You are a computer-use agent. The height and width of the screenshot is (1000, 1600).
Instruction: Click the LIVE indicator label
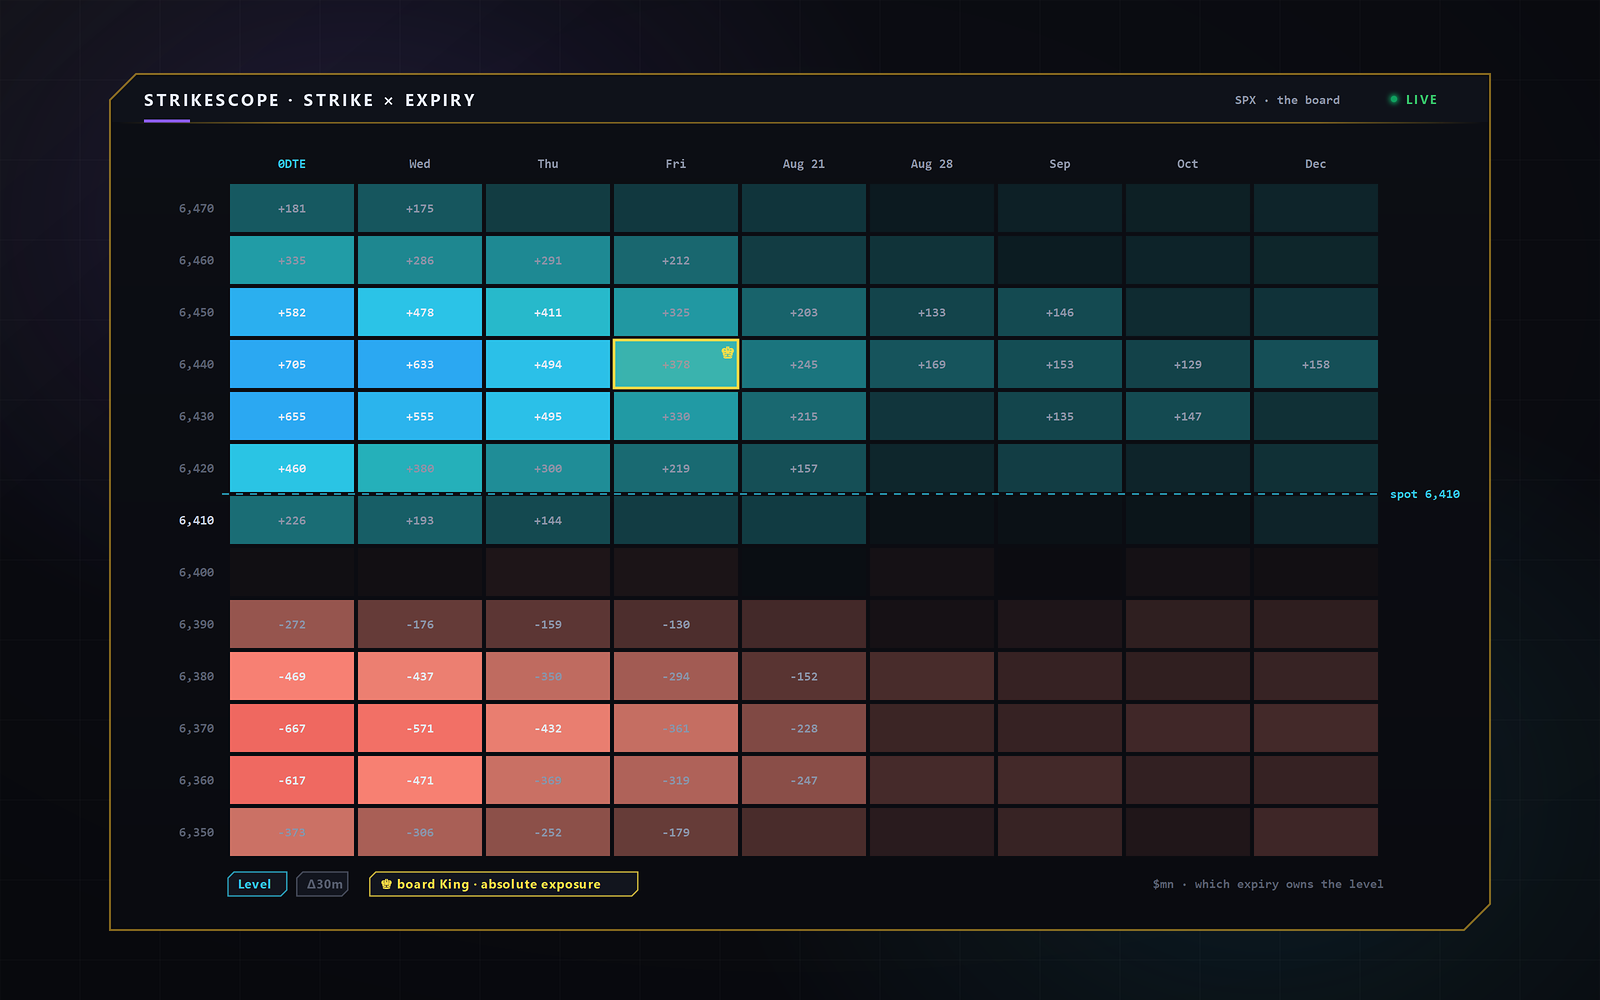point(1421,100)
